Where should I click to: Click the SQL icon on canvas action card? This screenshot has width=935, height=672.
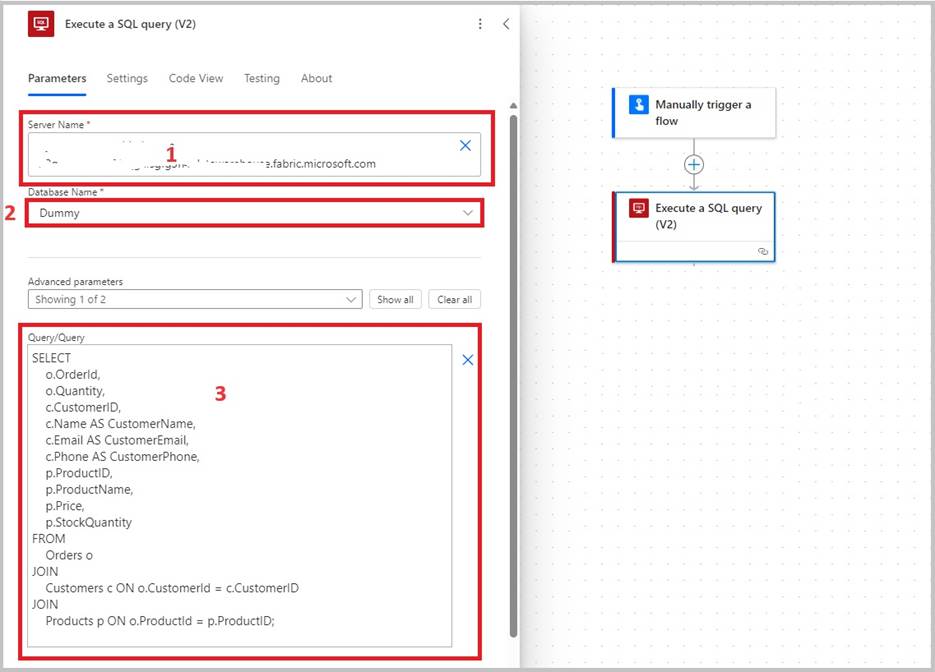click(639, 208)
